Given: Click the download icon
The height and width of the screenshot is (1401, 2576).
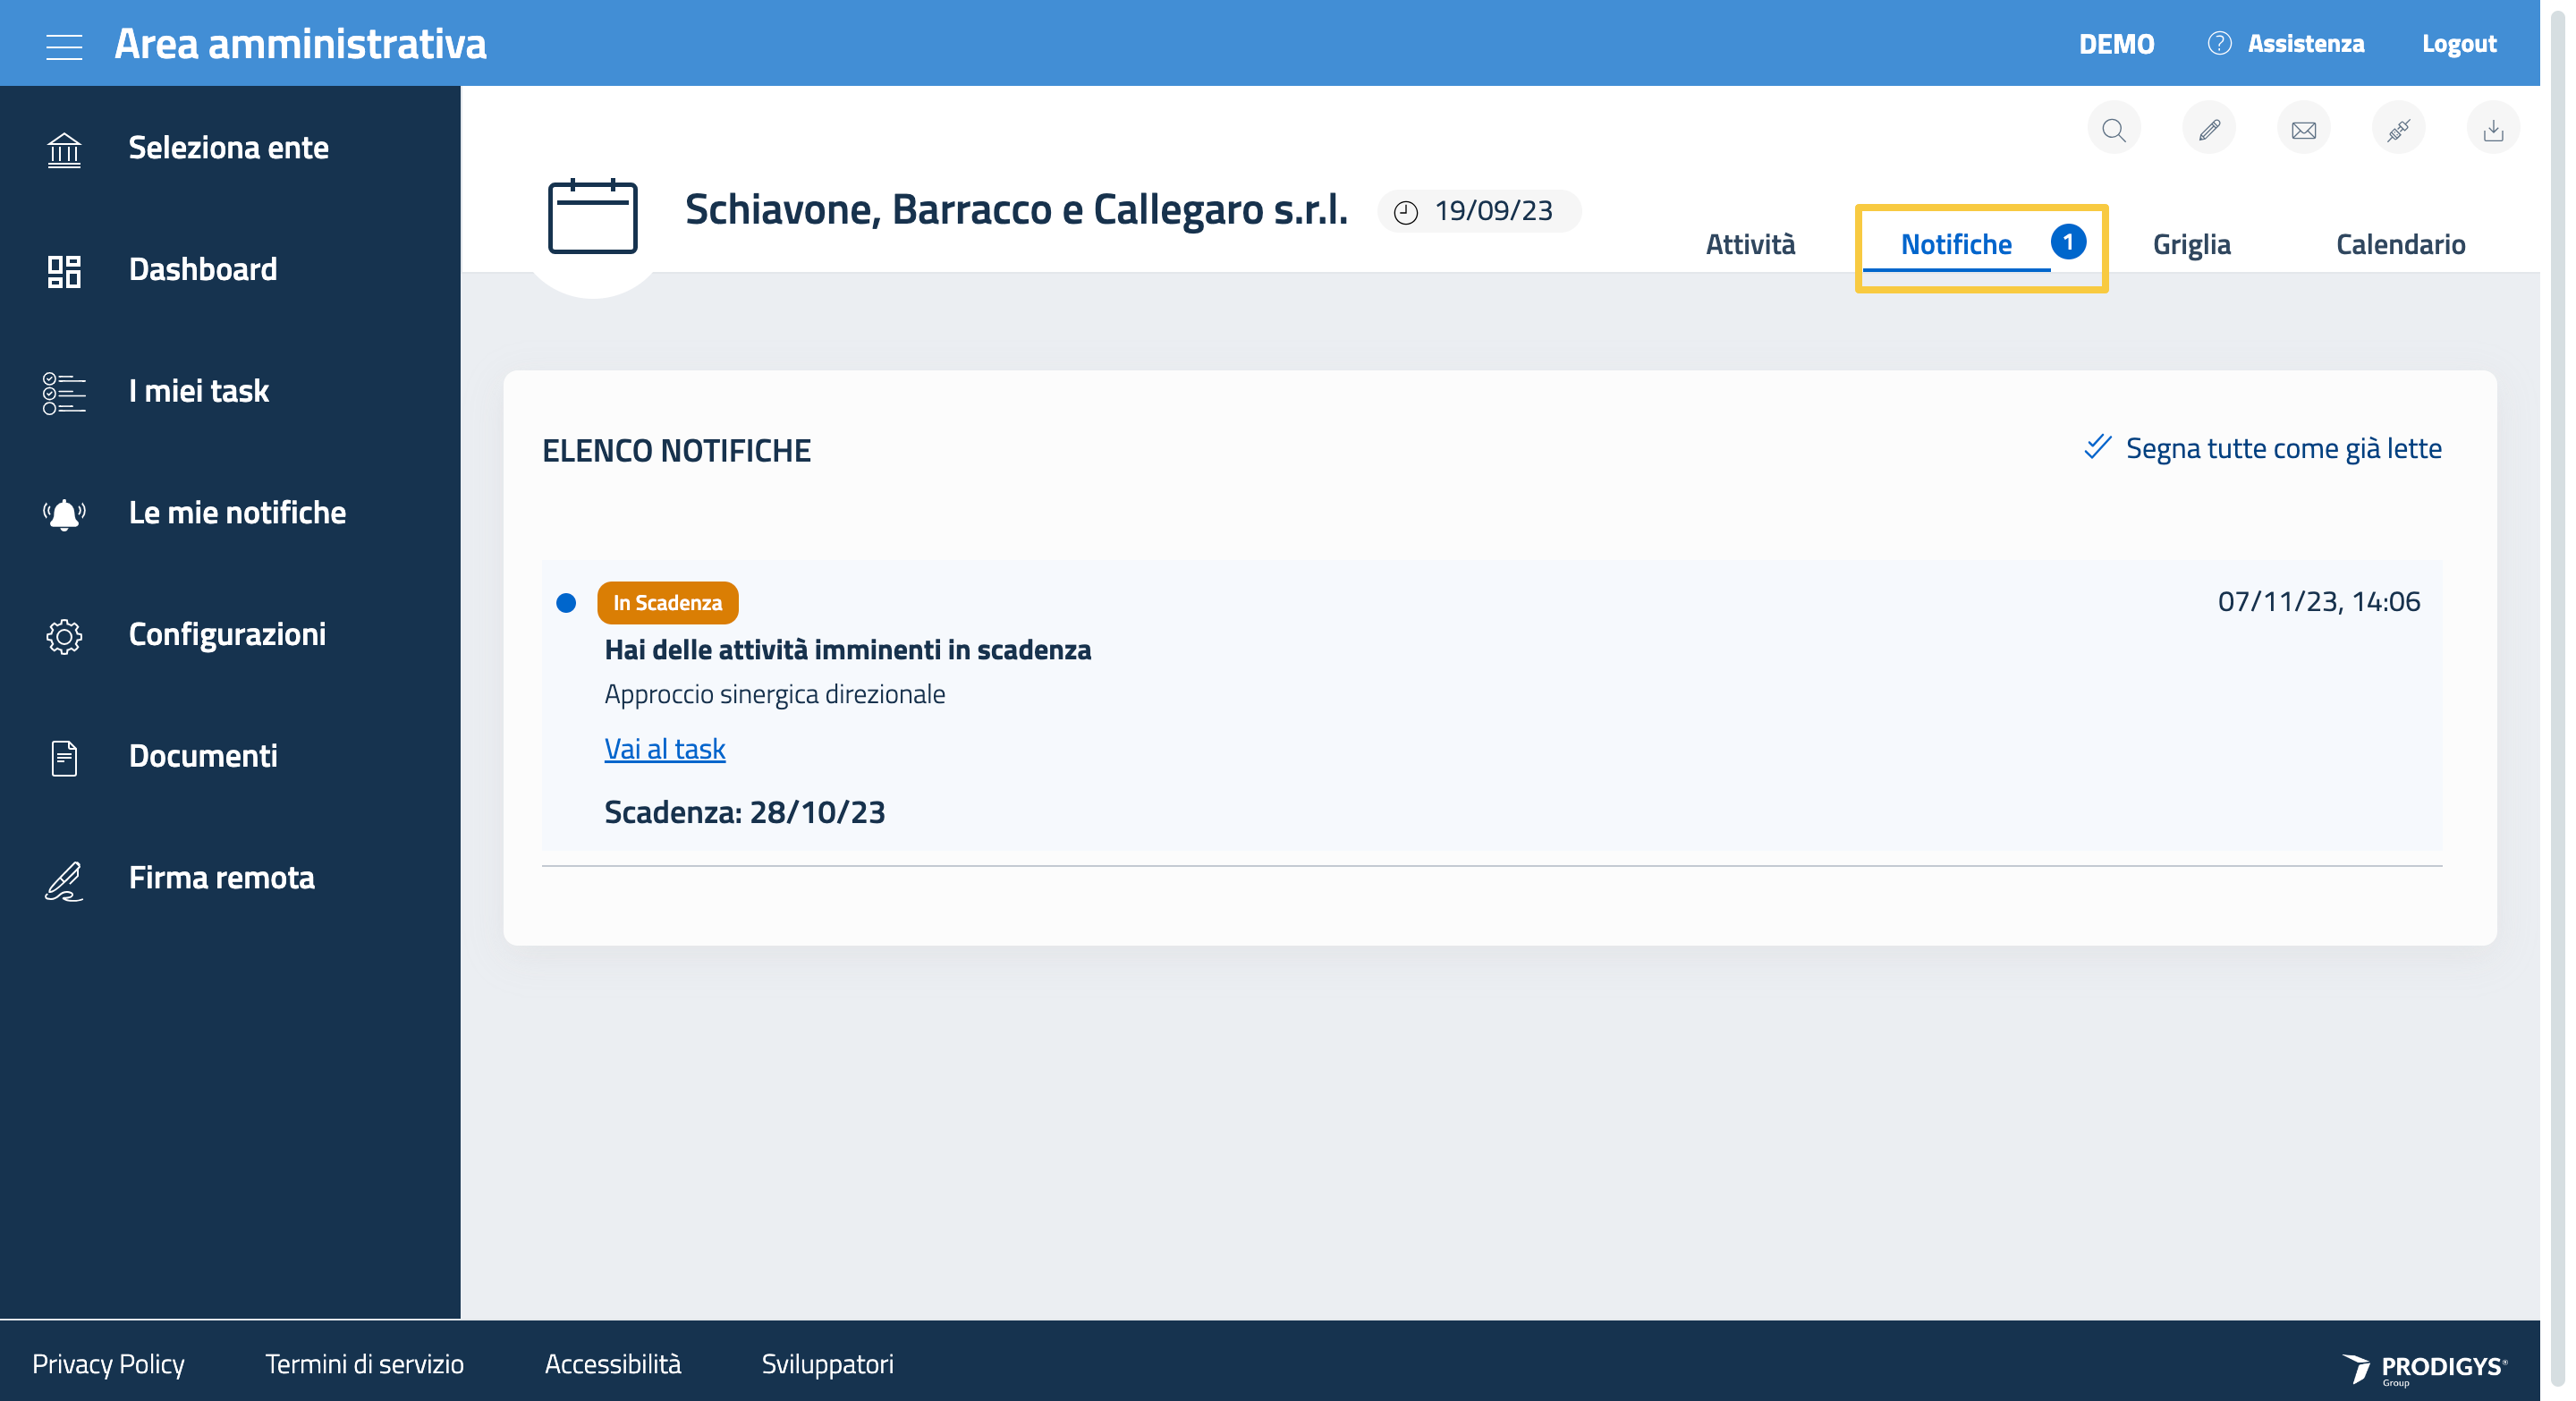Looking at the screenshot, I should pos(2493,130).
